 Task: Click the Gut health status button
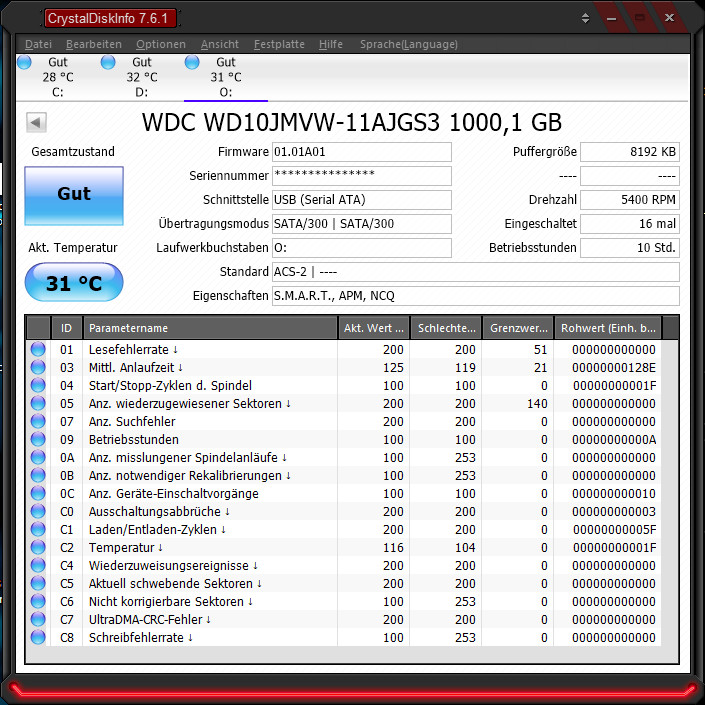point(74,196)
